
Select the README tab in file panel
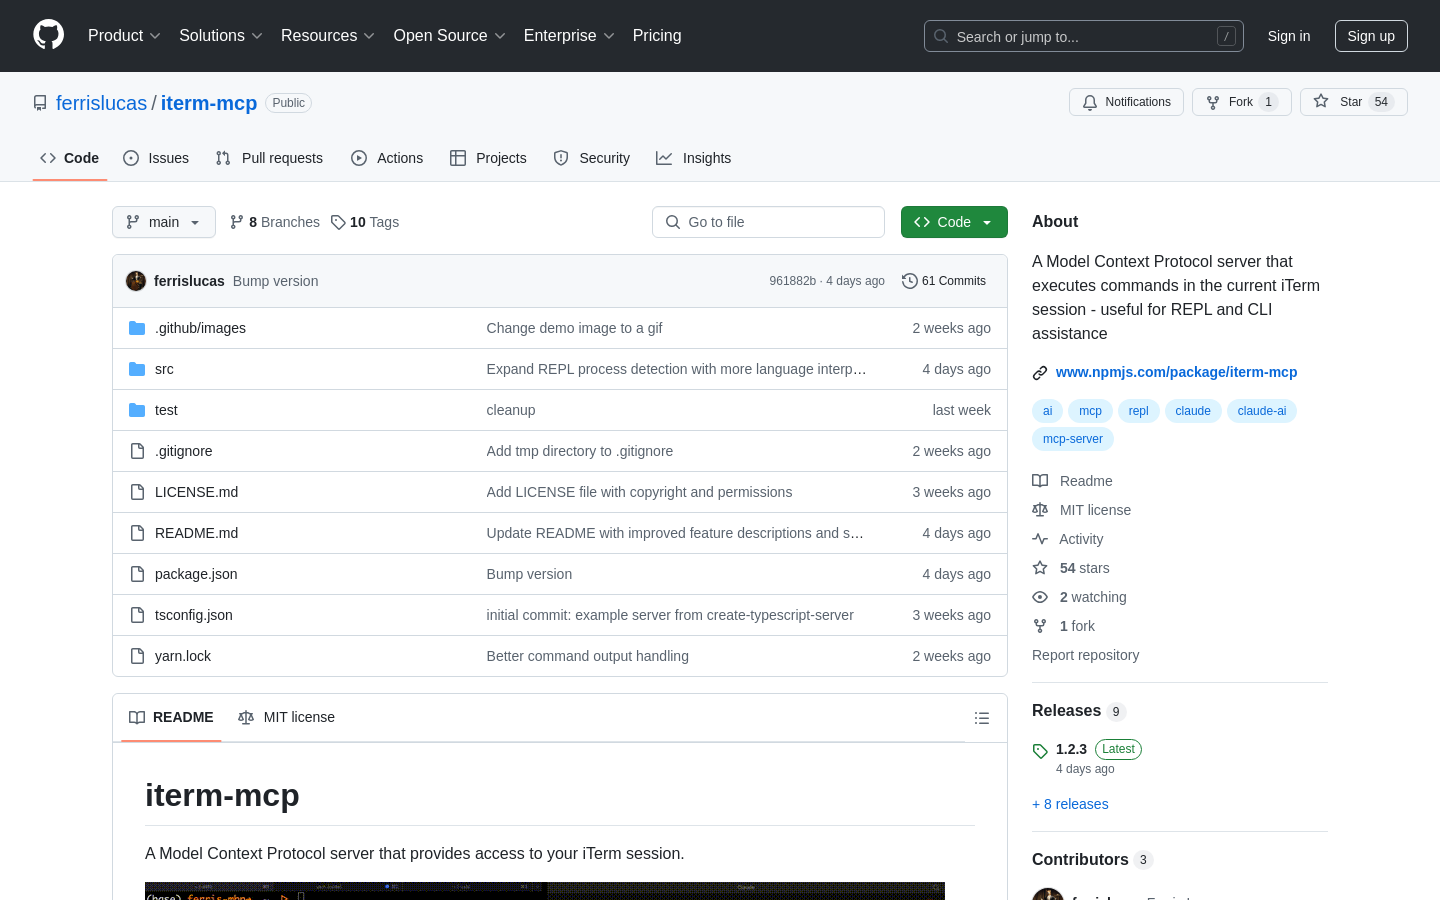(171, 717)
